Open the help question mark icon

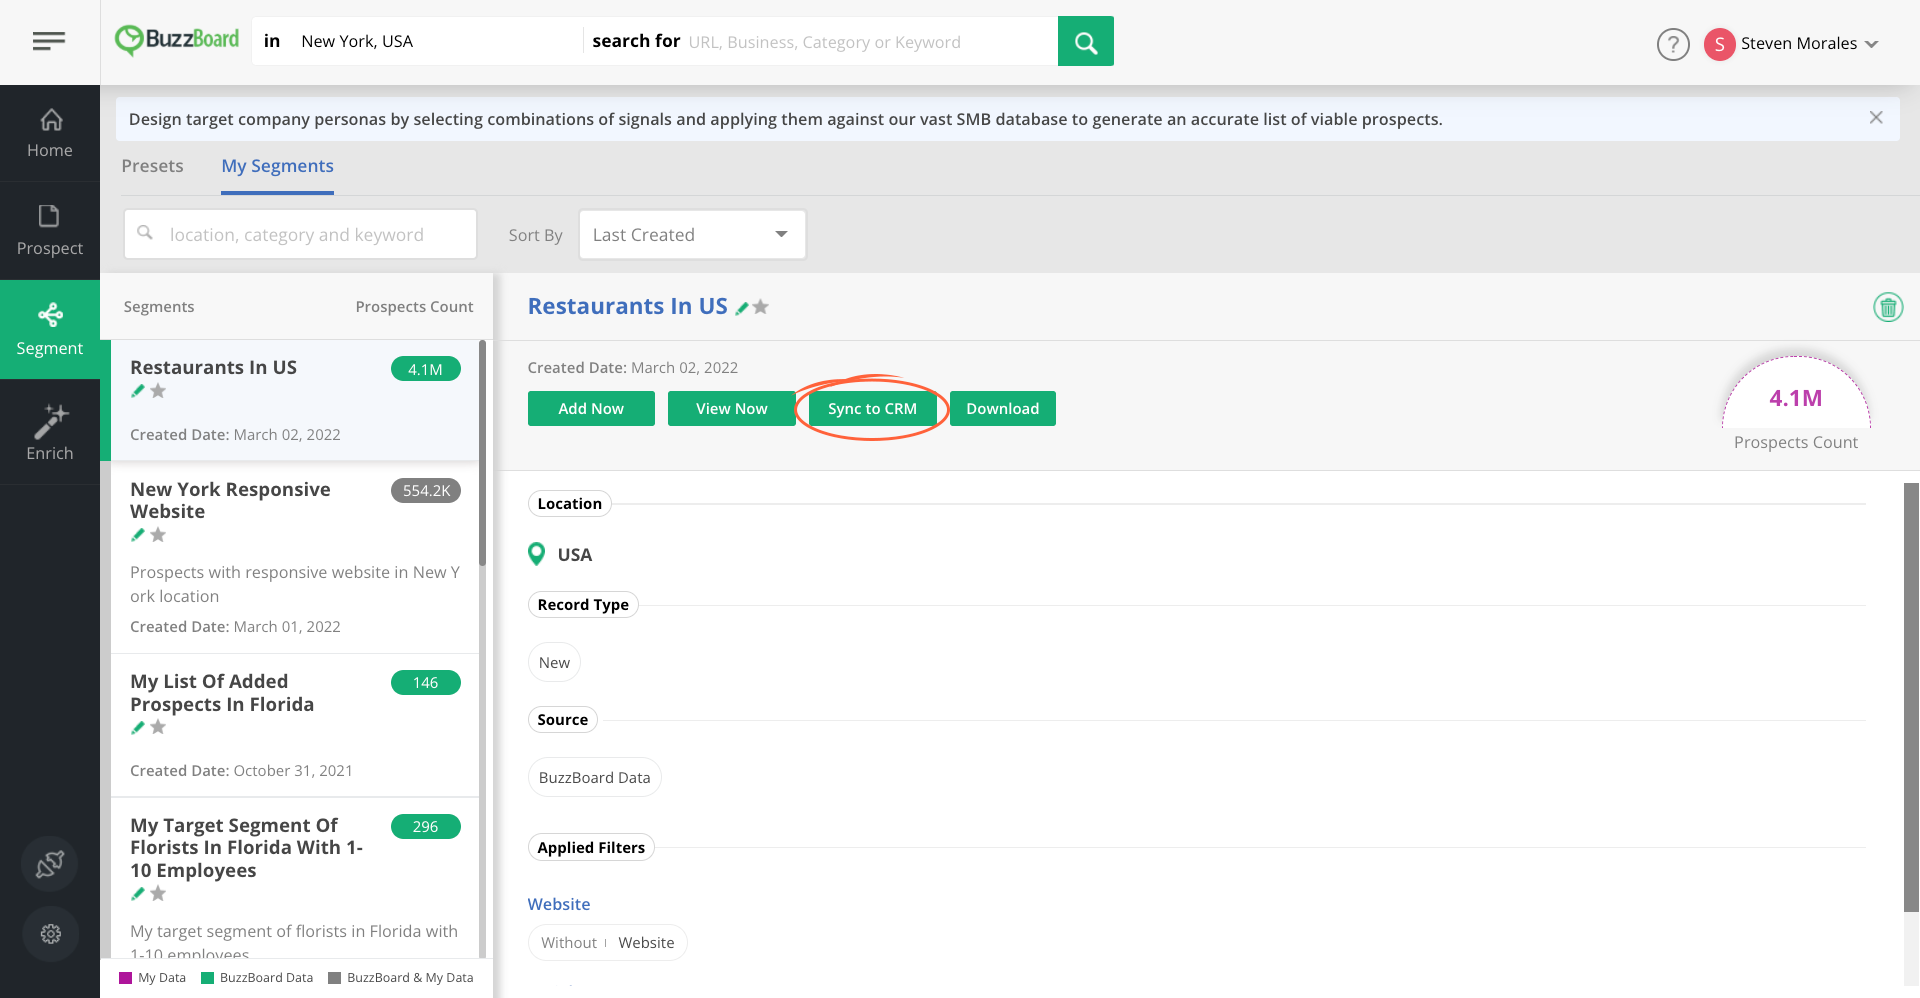[x=1673, y=44]
